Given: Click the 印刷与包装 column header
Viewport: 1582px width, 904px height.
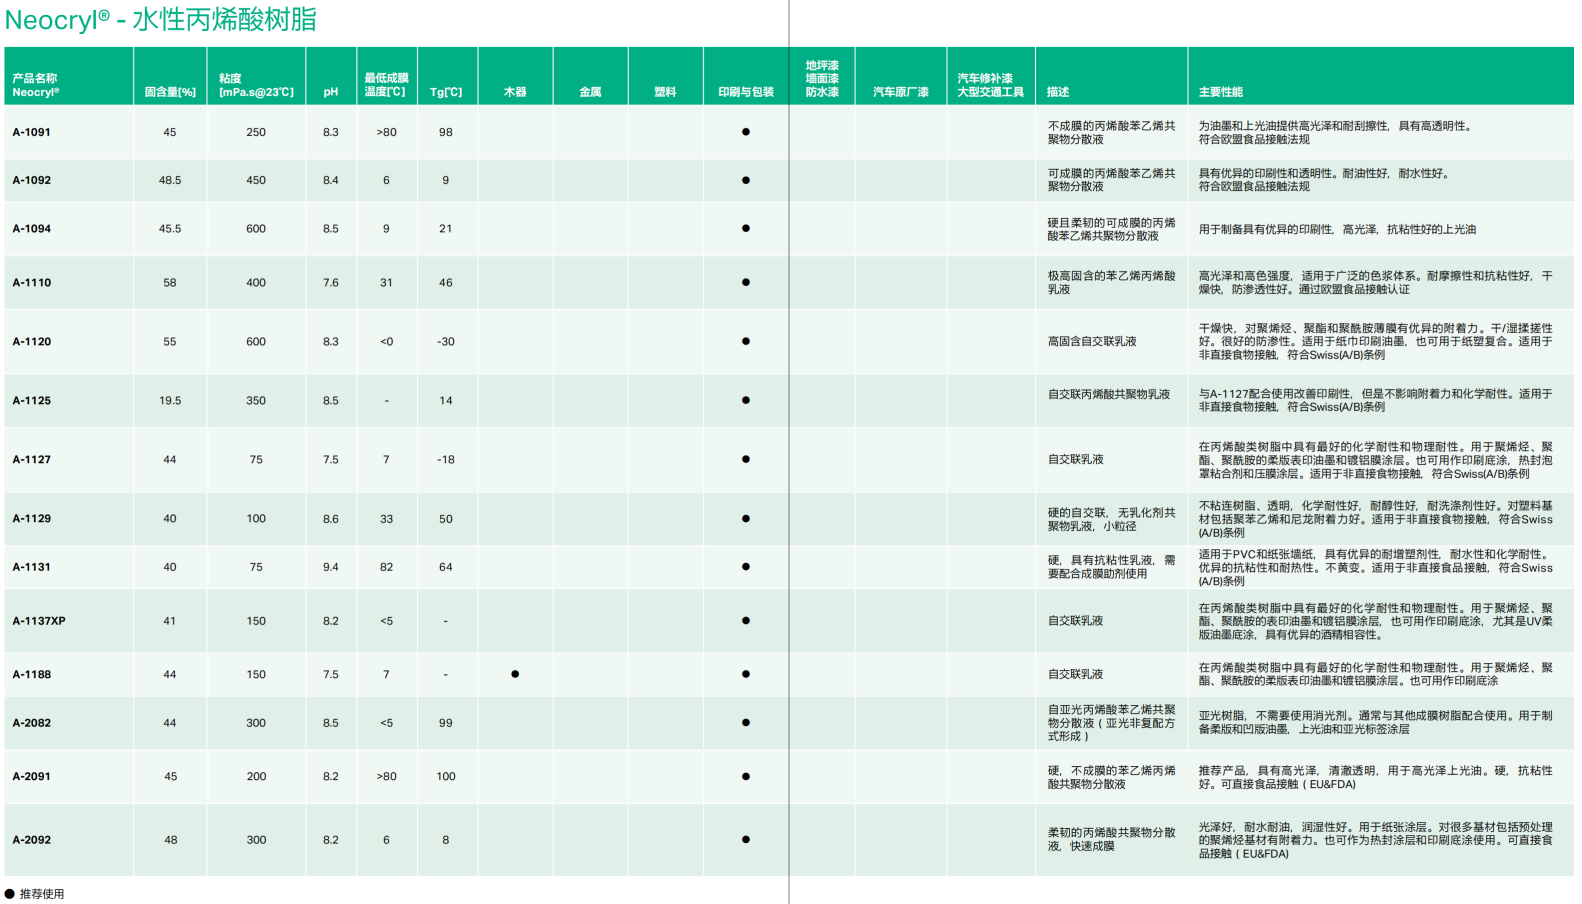Looking at the screenshot, I should coord(746,92).
